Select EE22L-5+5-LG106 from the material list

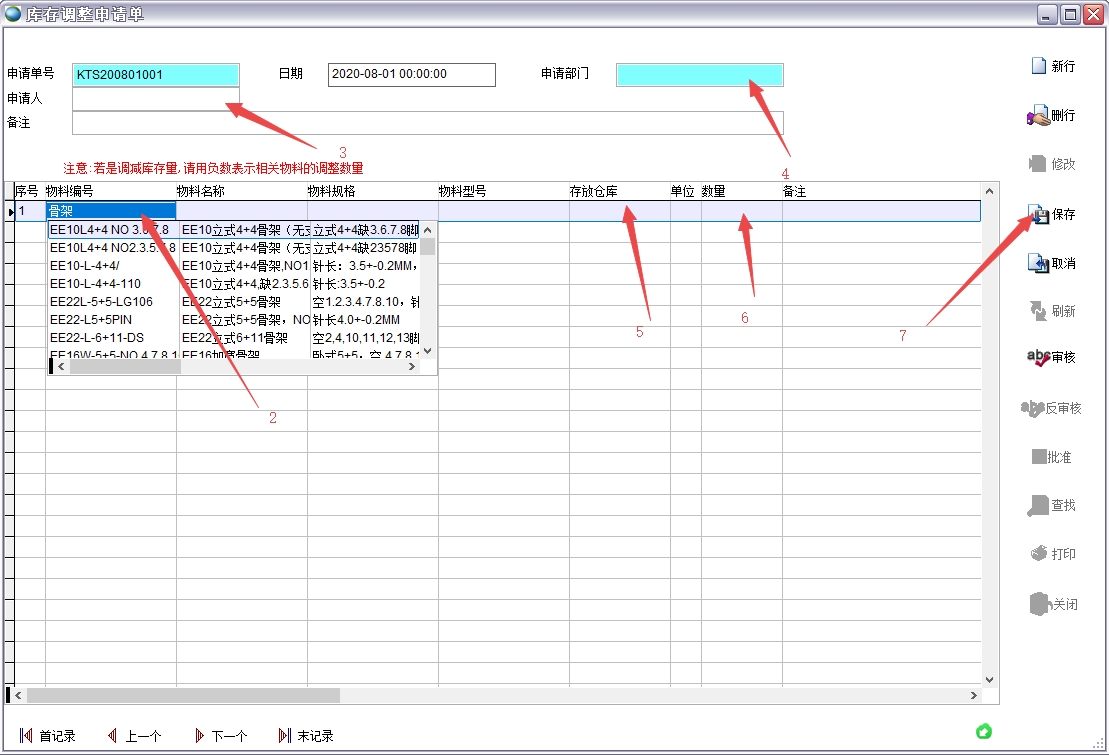(101, 302)
